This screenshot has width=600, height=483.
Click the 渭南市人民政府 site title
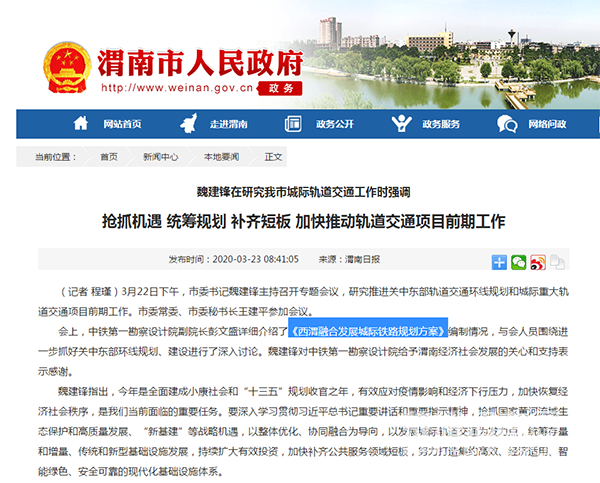200,62
